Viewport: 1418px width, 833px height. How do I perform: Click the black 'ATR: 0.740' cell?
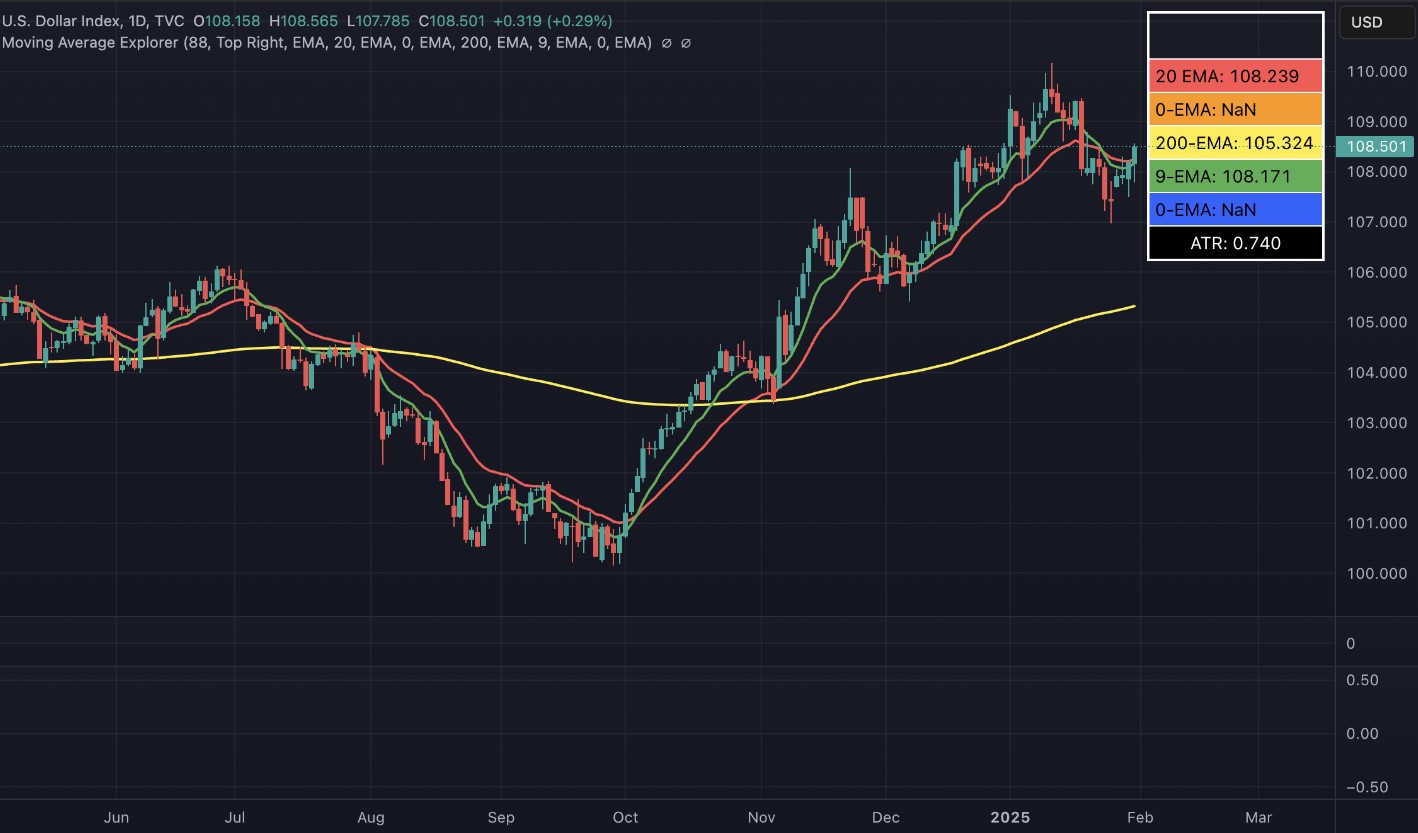pos(1235,243)
